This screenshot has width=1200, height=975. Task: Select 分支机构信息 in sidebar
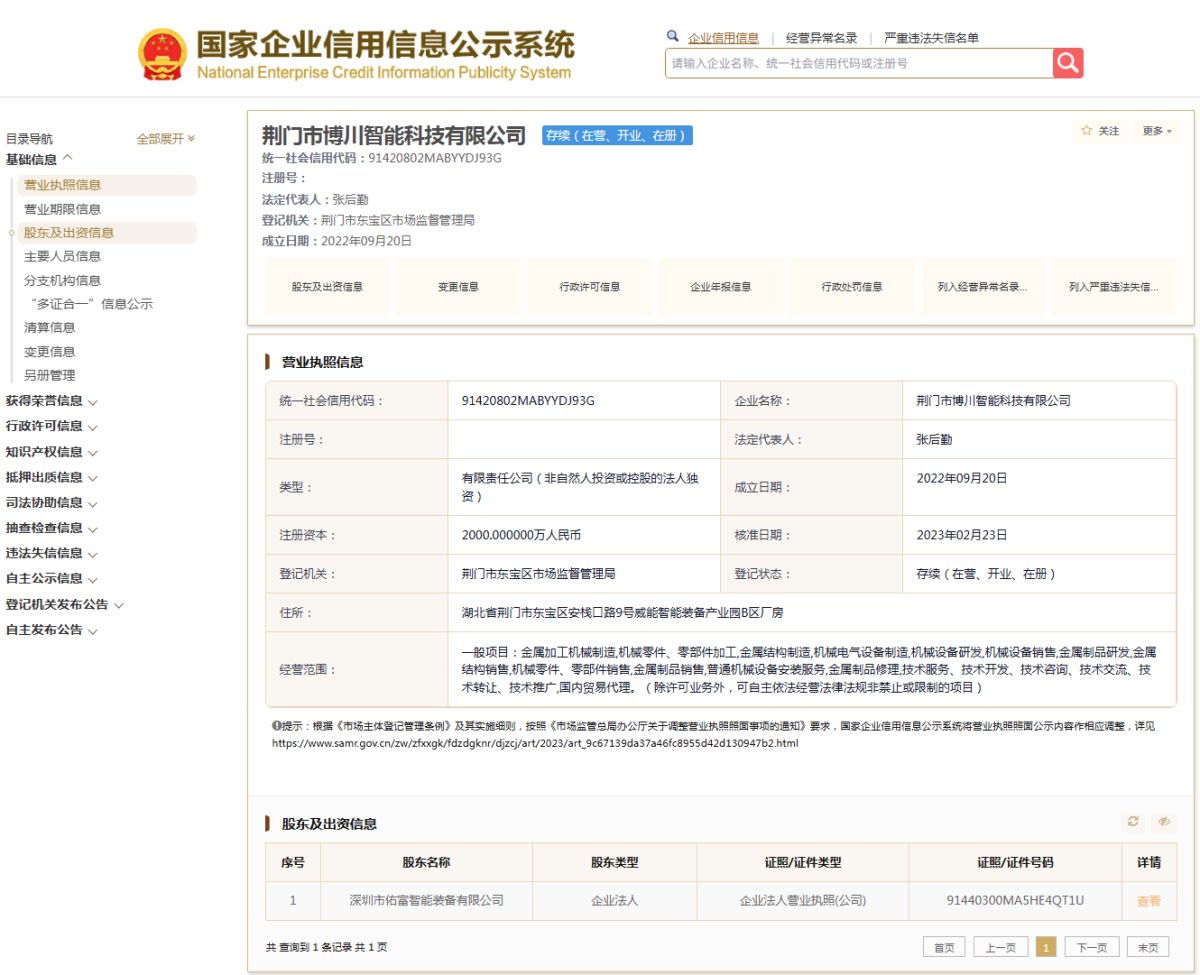click(x=63, y=281)
